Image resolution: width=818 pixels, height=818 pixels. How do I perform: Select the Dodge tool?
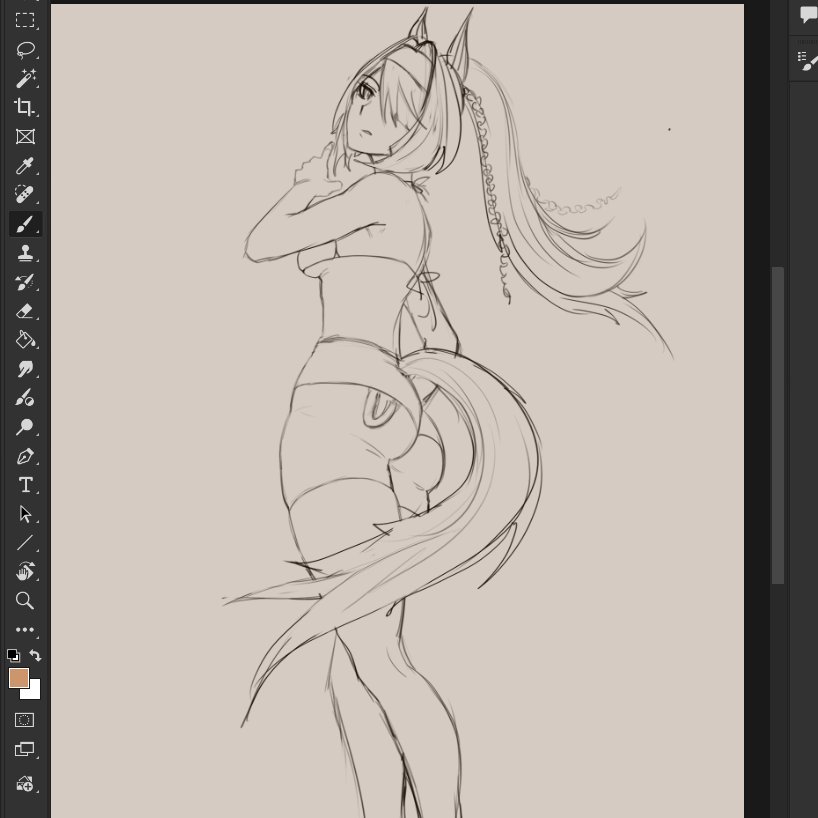(25, 427)
